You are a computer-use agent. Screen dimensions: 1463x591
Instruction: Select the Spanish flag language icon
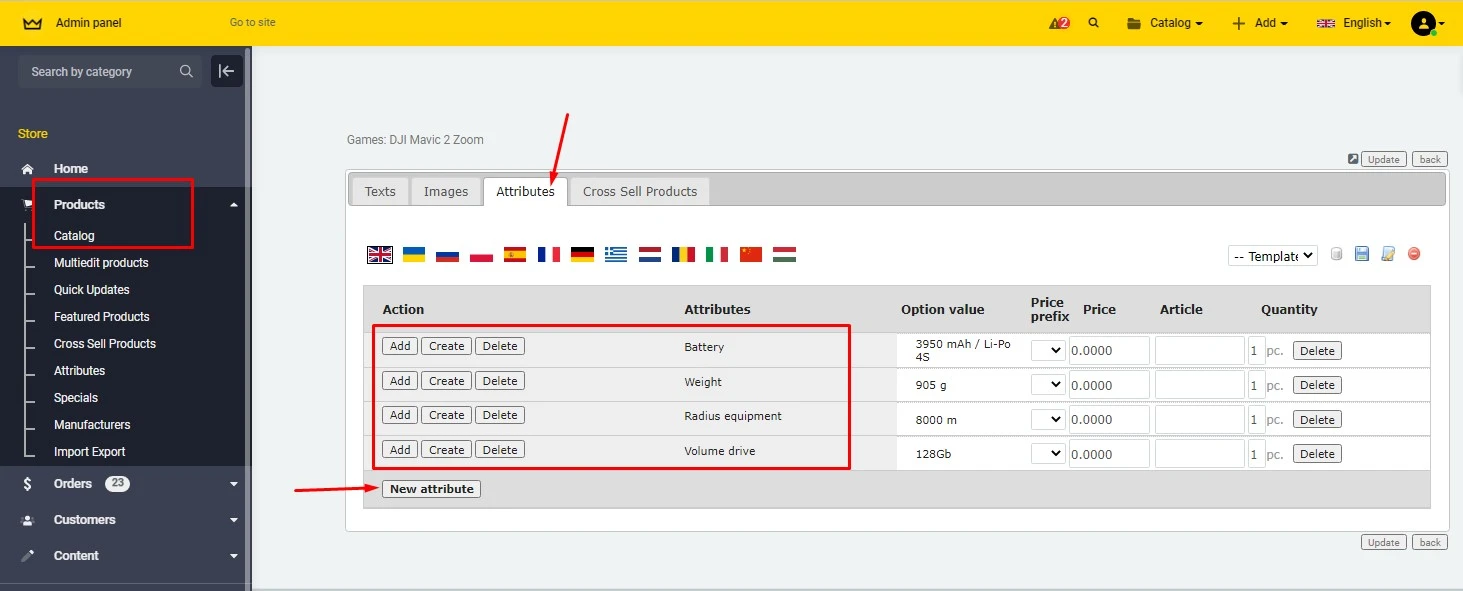(x=515, y=254)
